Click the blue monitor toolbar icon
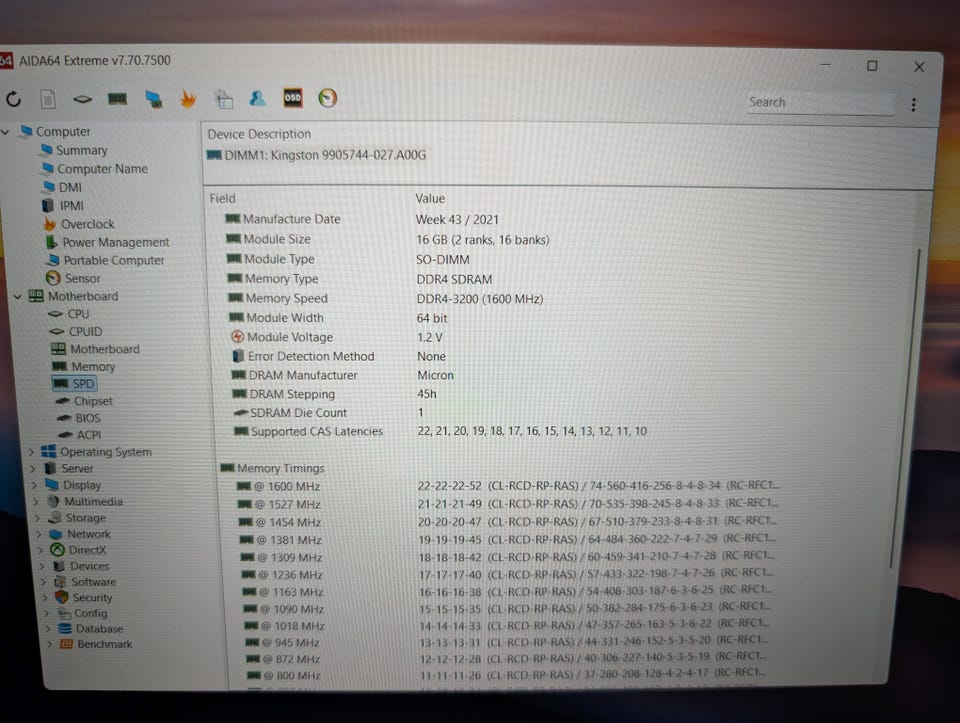This screenshot has height=723, width=960. 154,99
